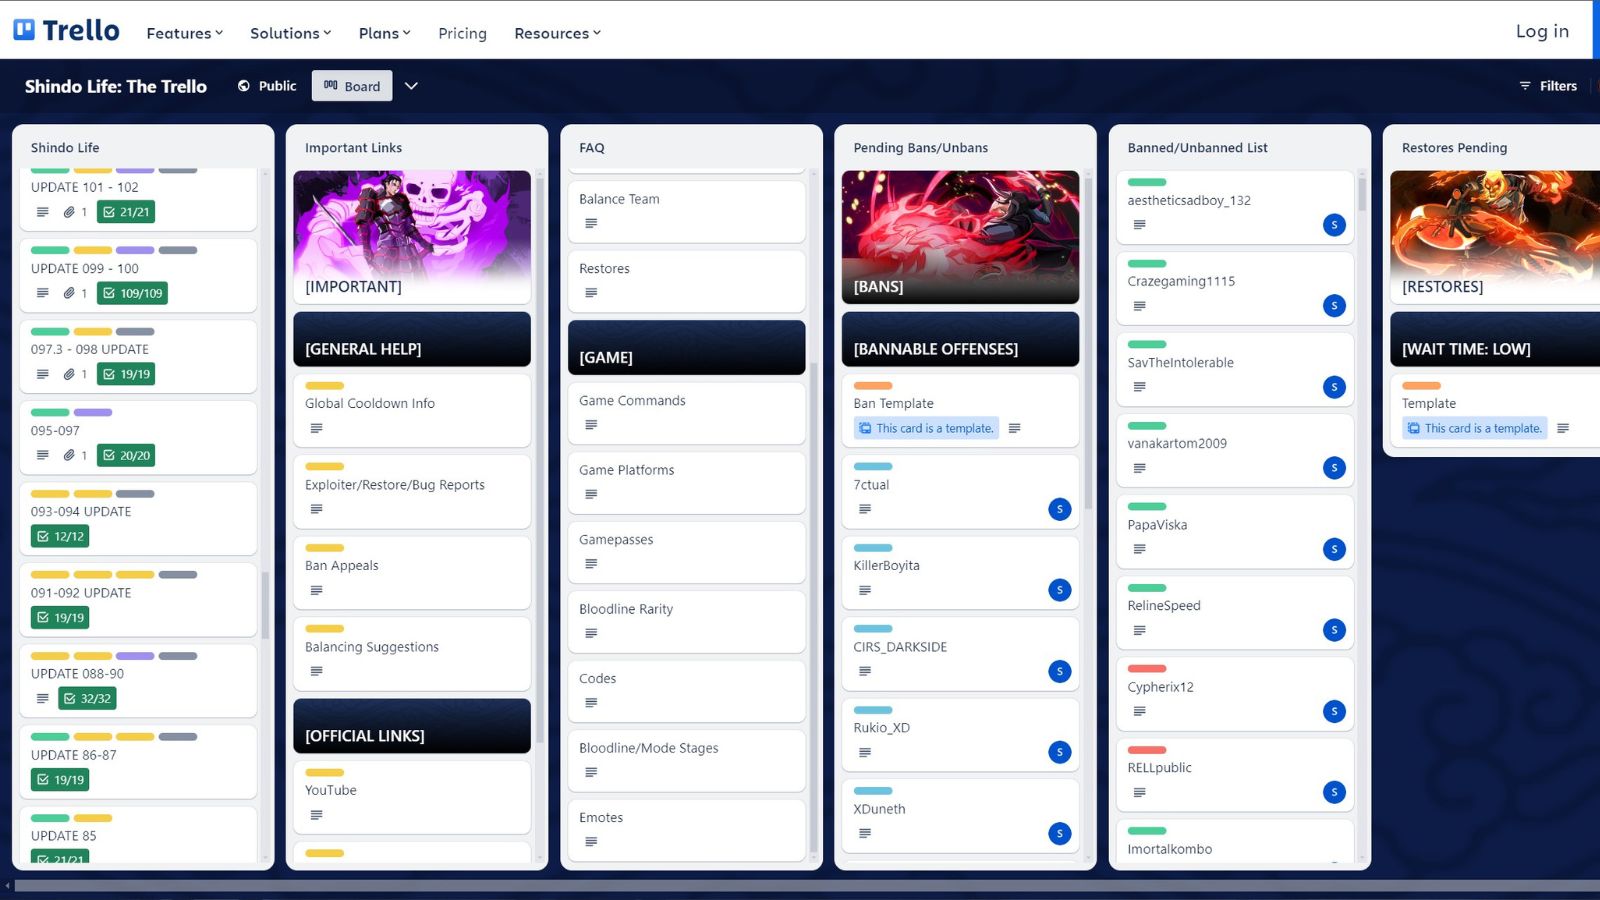Click description icon on Game Commands card

click(591, 425)
